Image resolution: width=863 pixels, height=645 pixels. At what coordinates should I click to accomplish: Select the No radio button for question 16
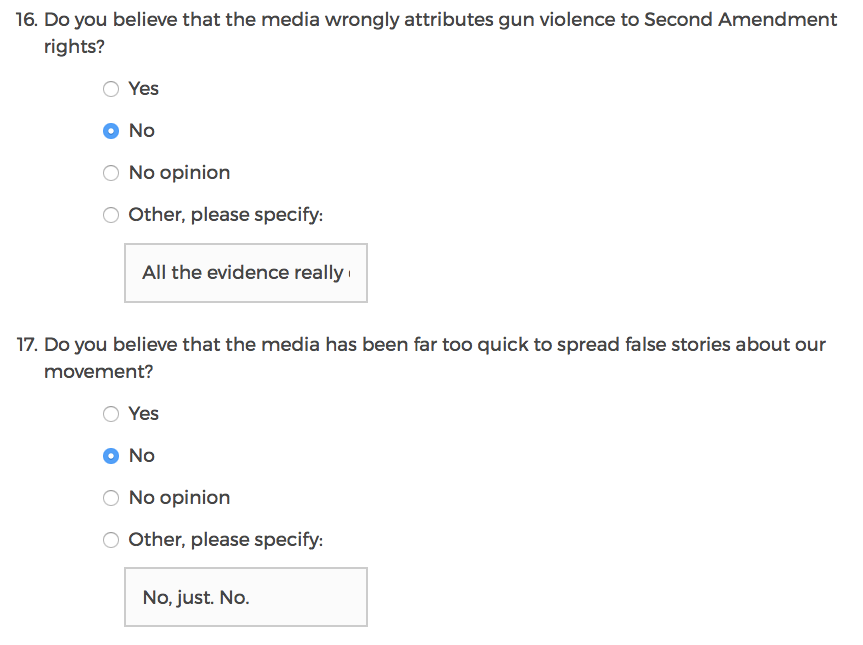coord(111,131)
